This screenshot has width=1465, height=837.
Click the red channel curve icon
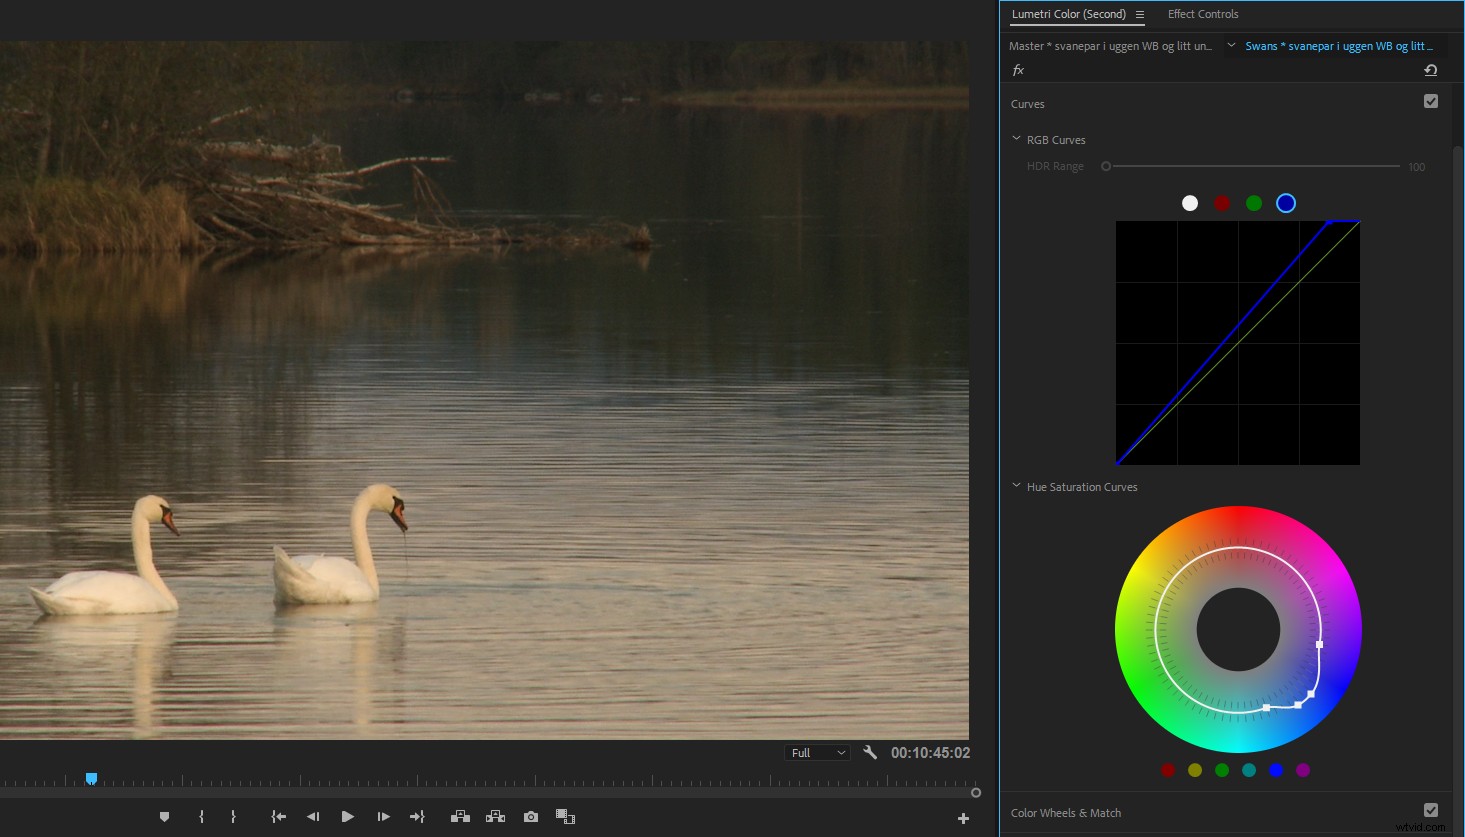tap(1222, 203)
